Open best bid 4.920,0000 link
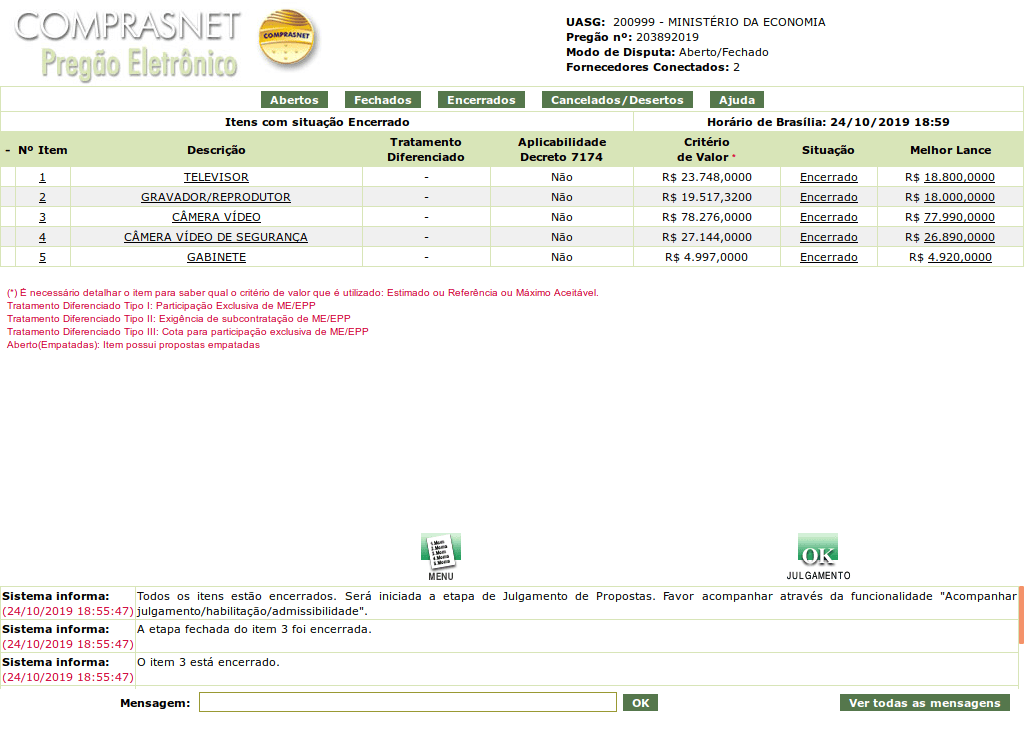This screenshot has width=1024, height=733. (960, 257)
